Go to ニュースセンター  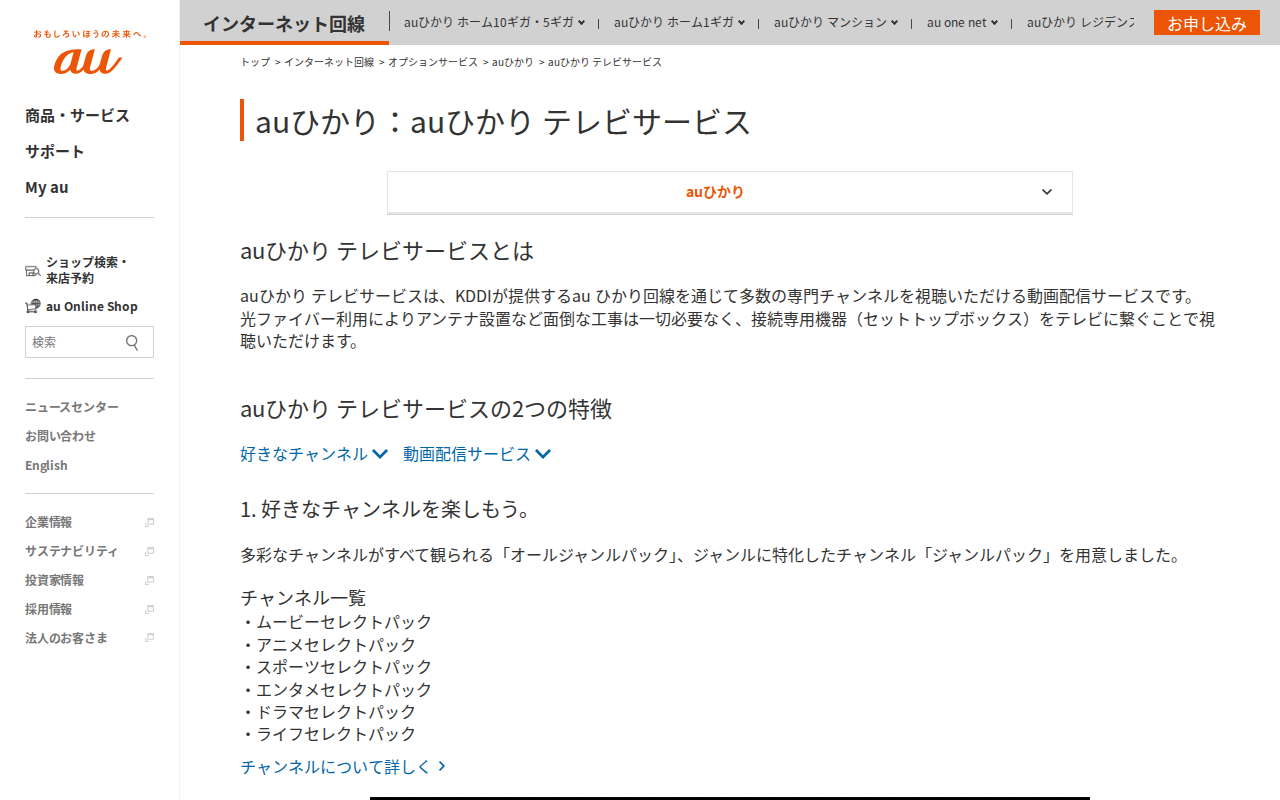(72, 407)
